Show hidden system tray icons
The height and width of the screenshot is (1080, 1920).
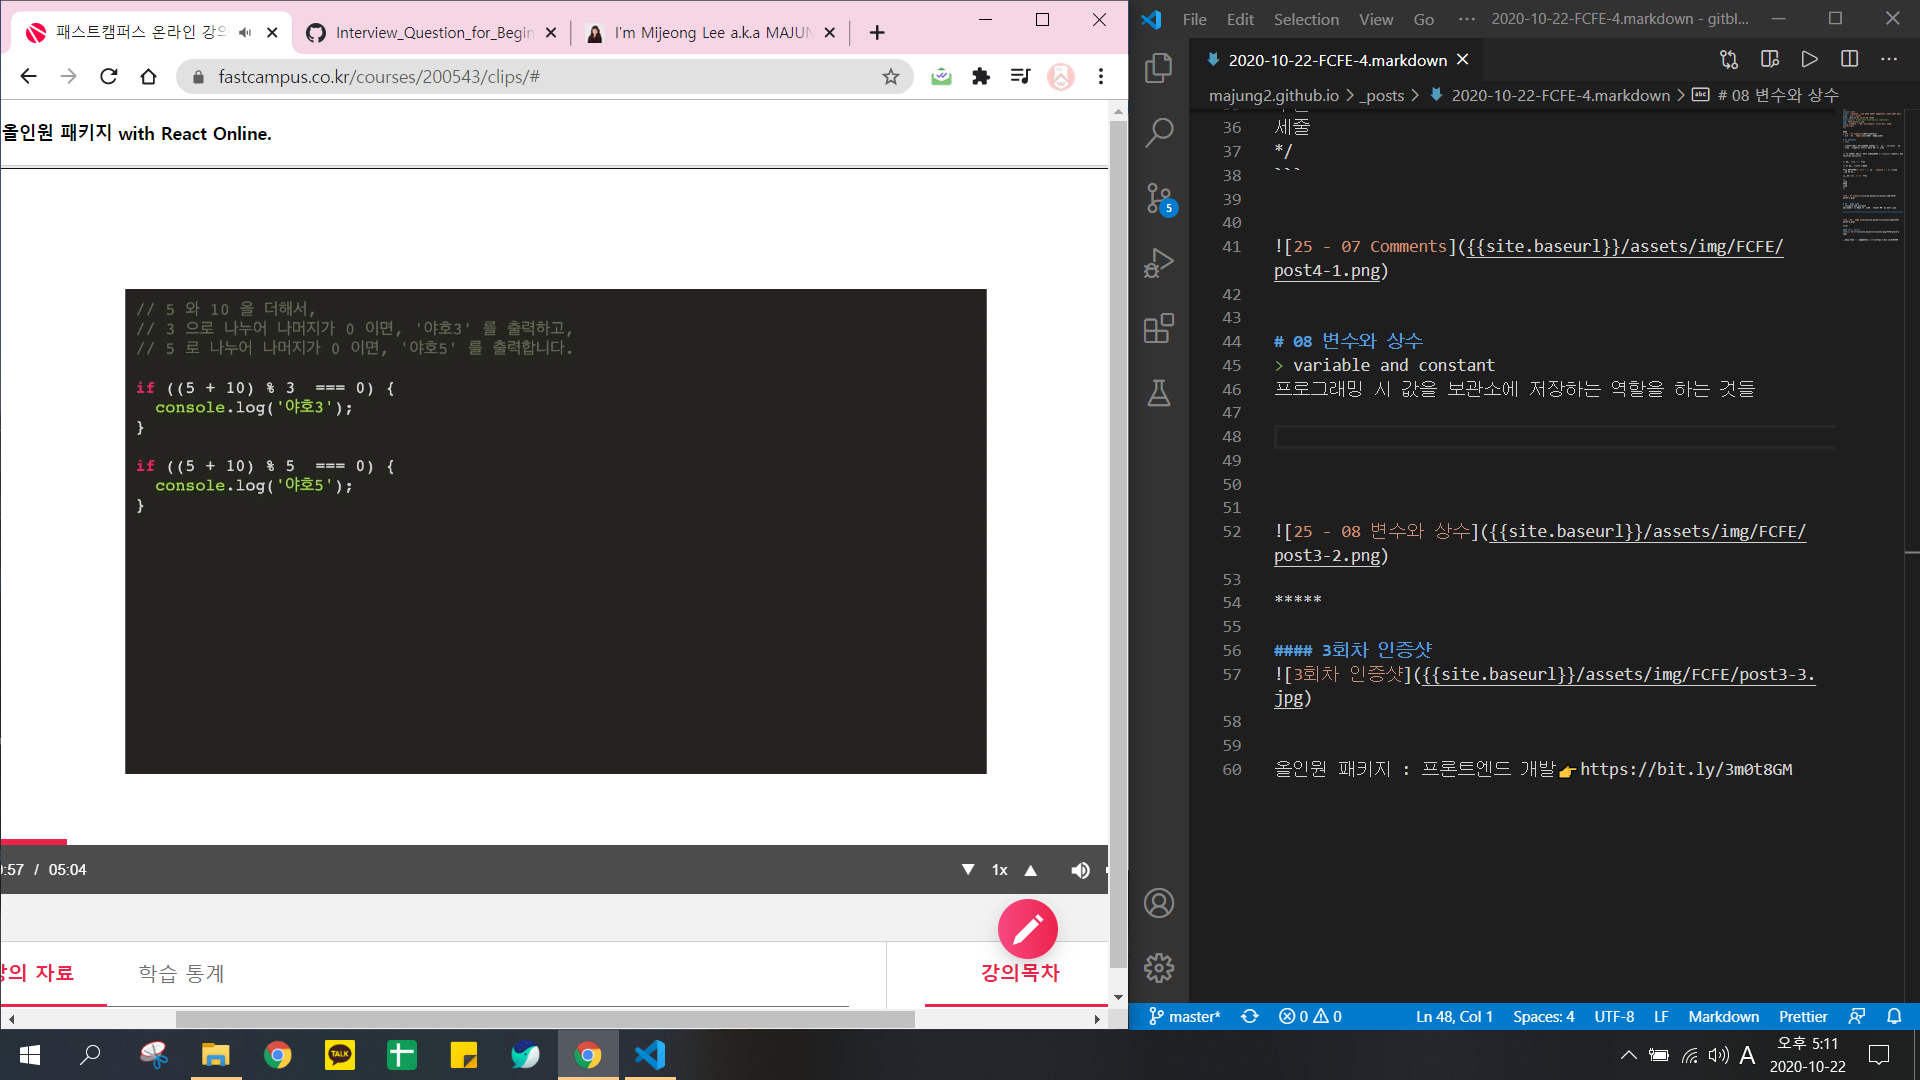(1629, 1055)
